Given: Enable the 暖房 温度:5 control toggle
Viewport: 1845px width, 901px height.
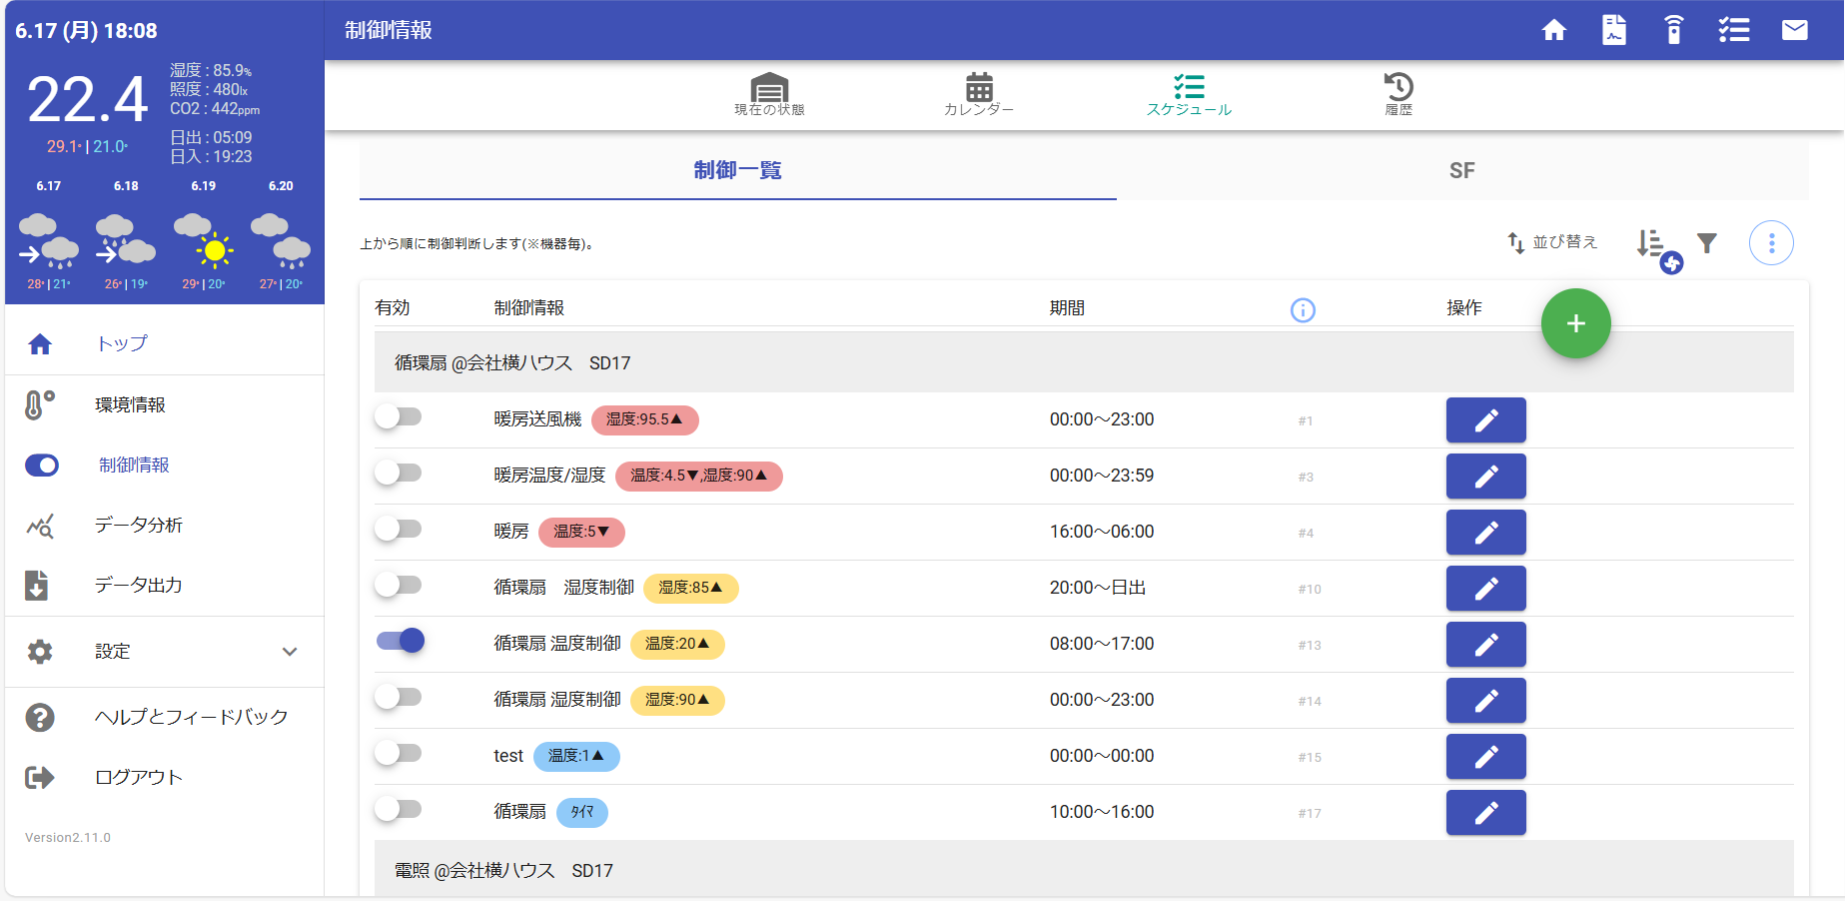Looking at the screenshot, I should (x=399, y=528).
